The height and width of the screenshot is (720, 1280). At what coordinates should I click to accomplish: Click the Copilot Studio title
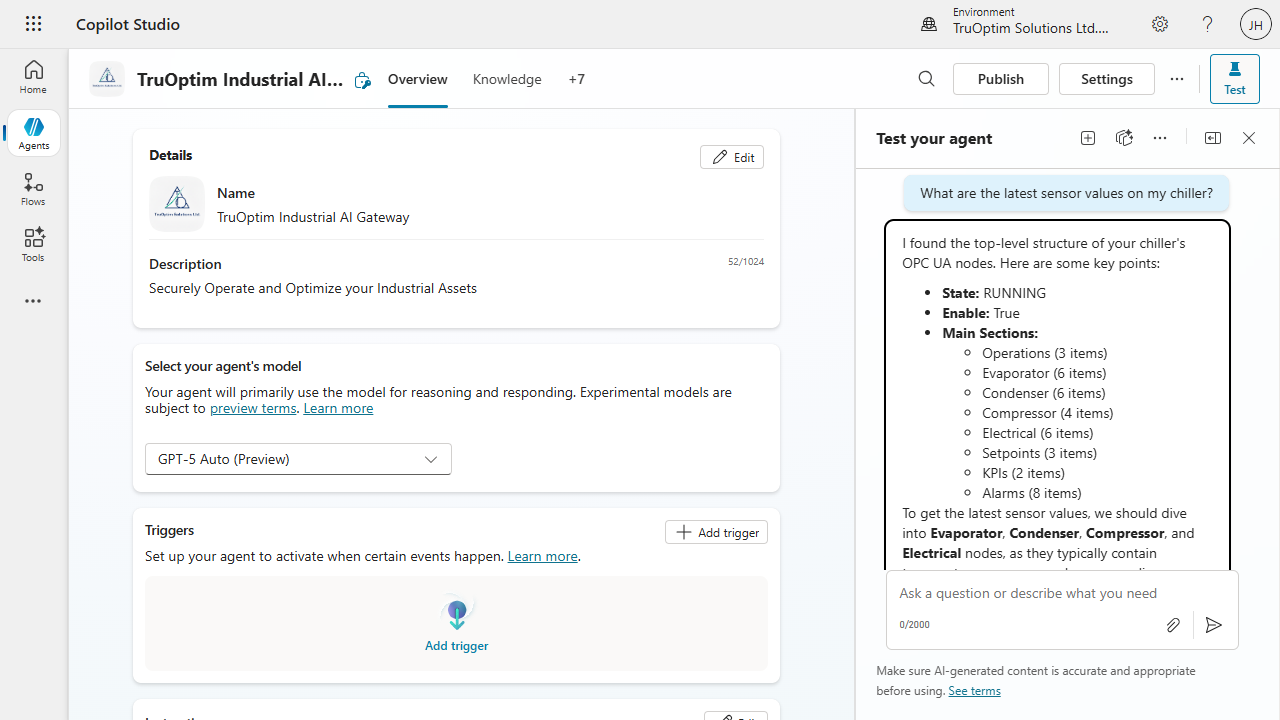pos(128,24)
